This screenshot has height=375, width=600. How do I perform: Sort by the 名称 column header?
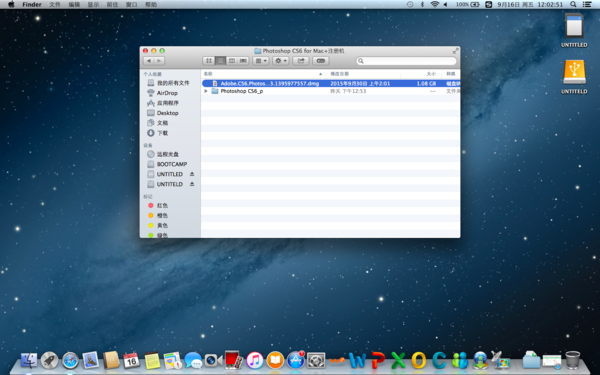(263, 74)
